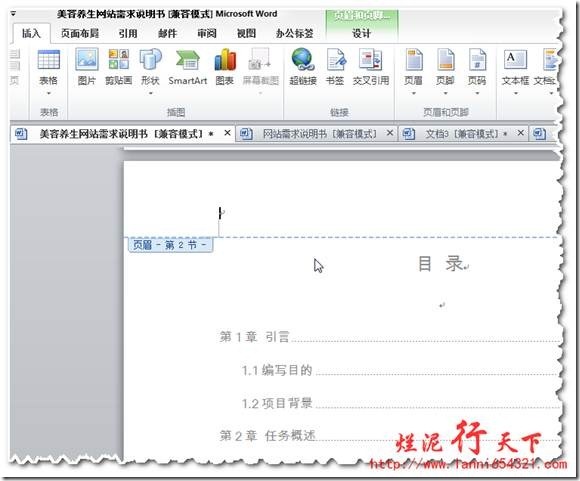Screen dimensions: 580x481
Task: Click the 页眉 header icon
Action: [x=414, y=59]
